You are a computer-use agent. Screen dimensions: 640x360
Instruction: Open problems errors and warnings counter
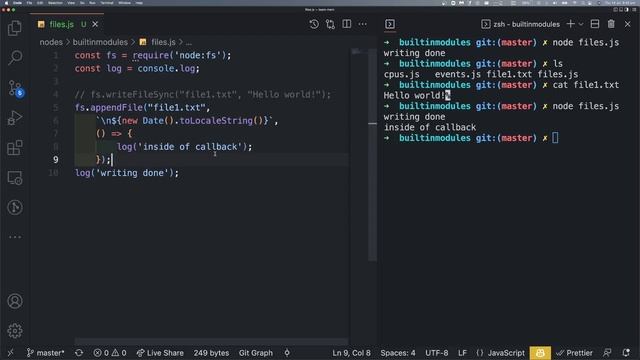coord(109,353)
